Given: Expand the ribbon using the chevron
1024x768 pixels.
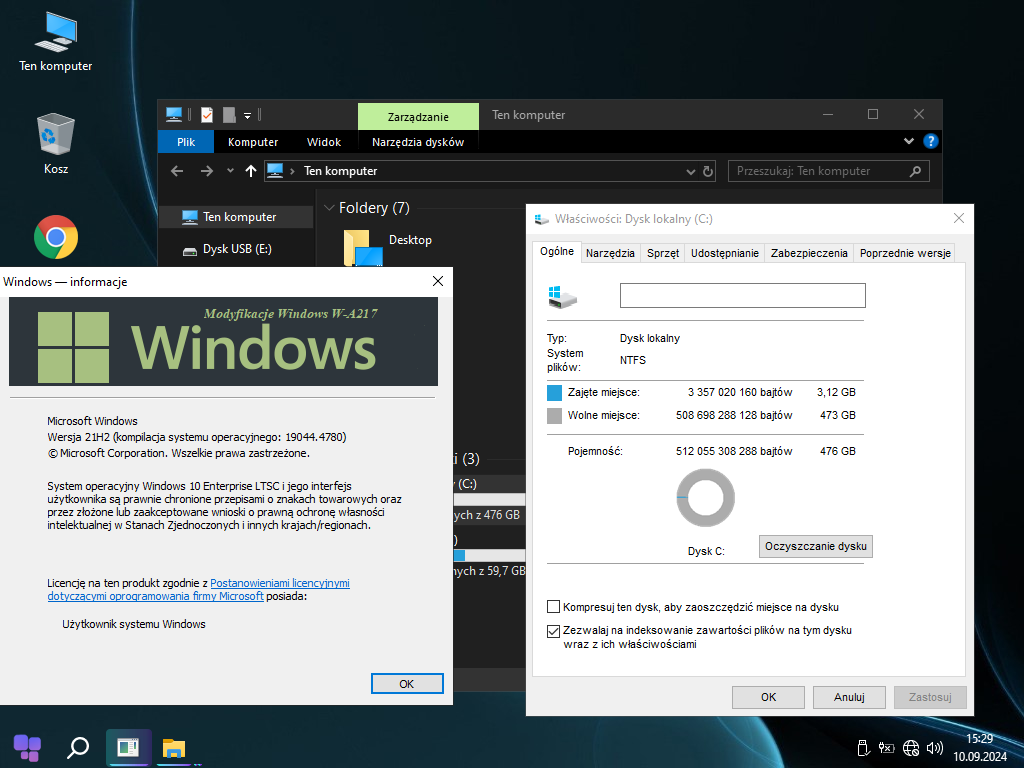Looking at the screenshot, I should click(909, 142).
